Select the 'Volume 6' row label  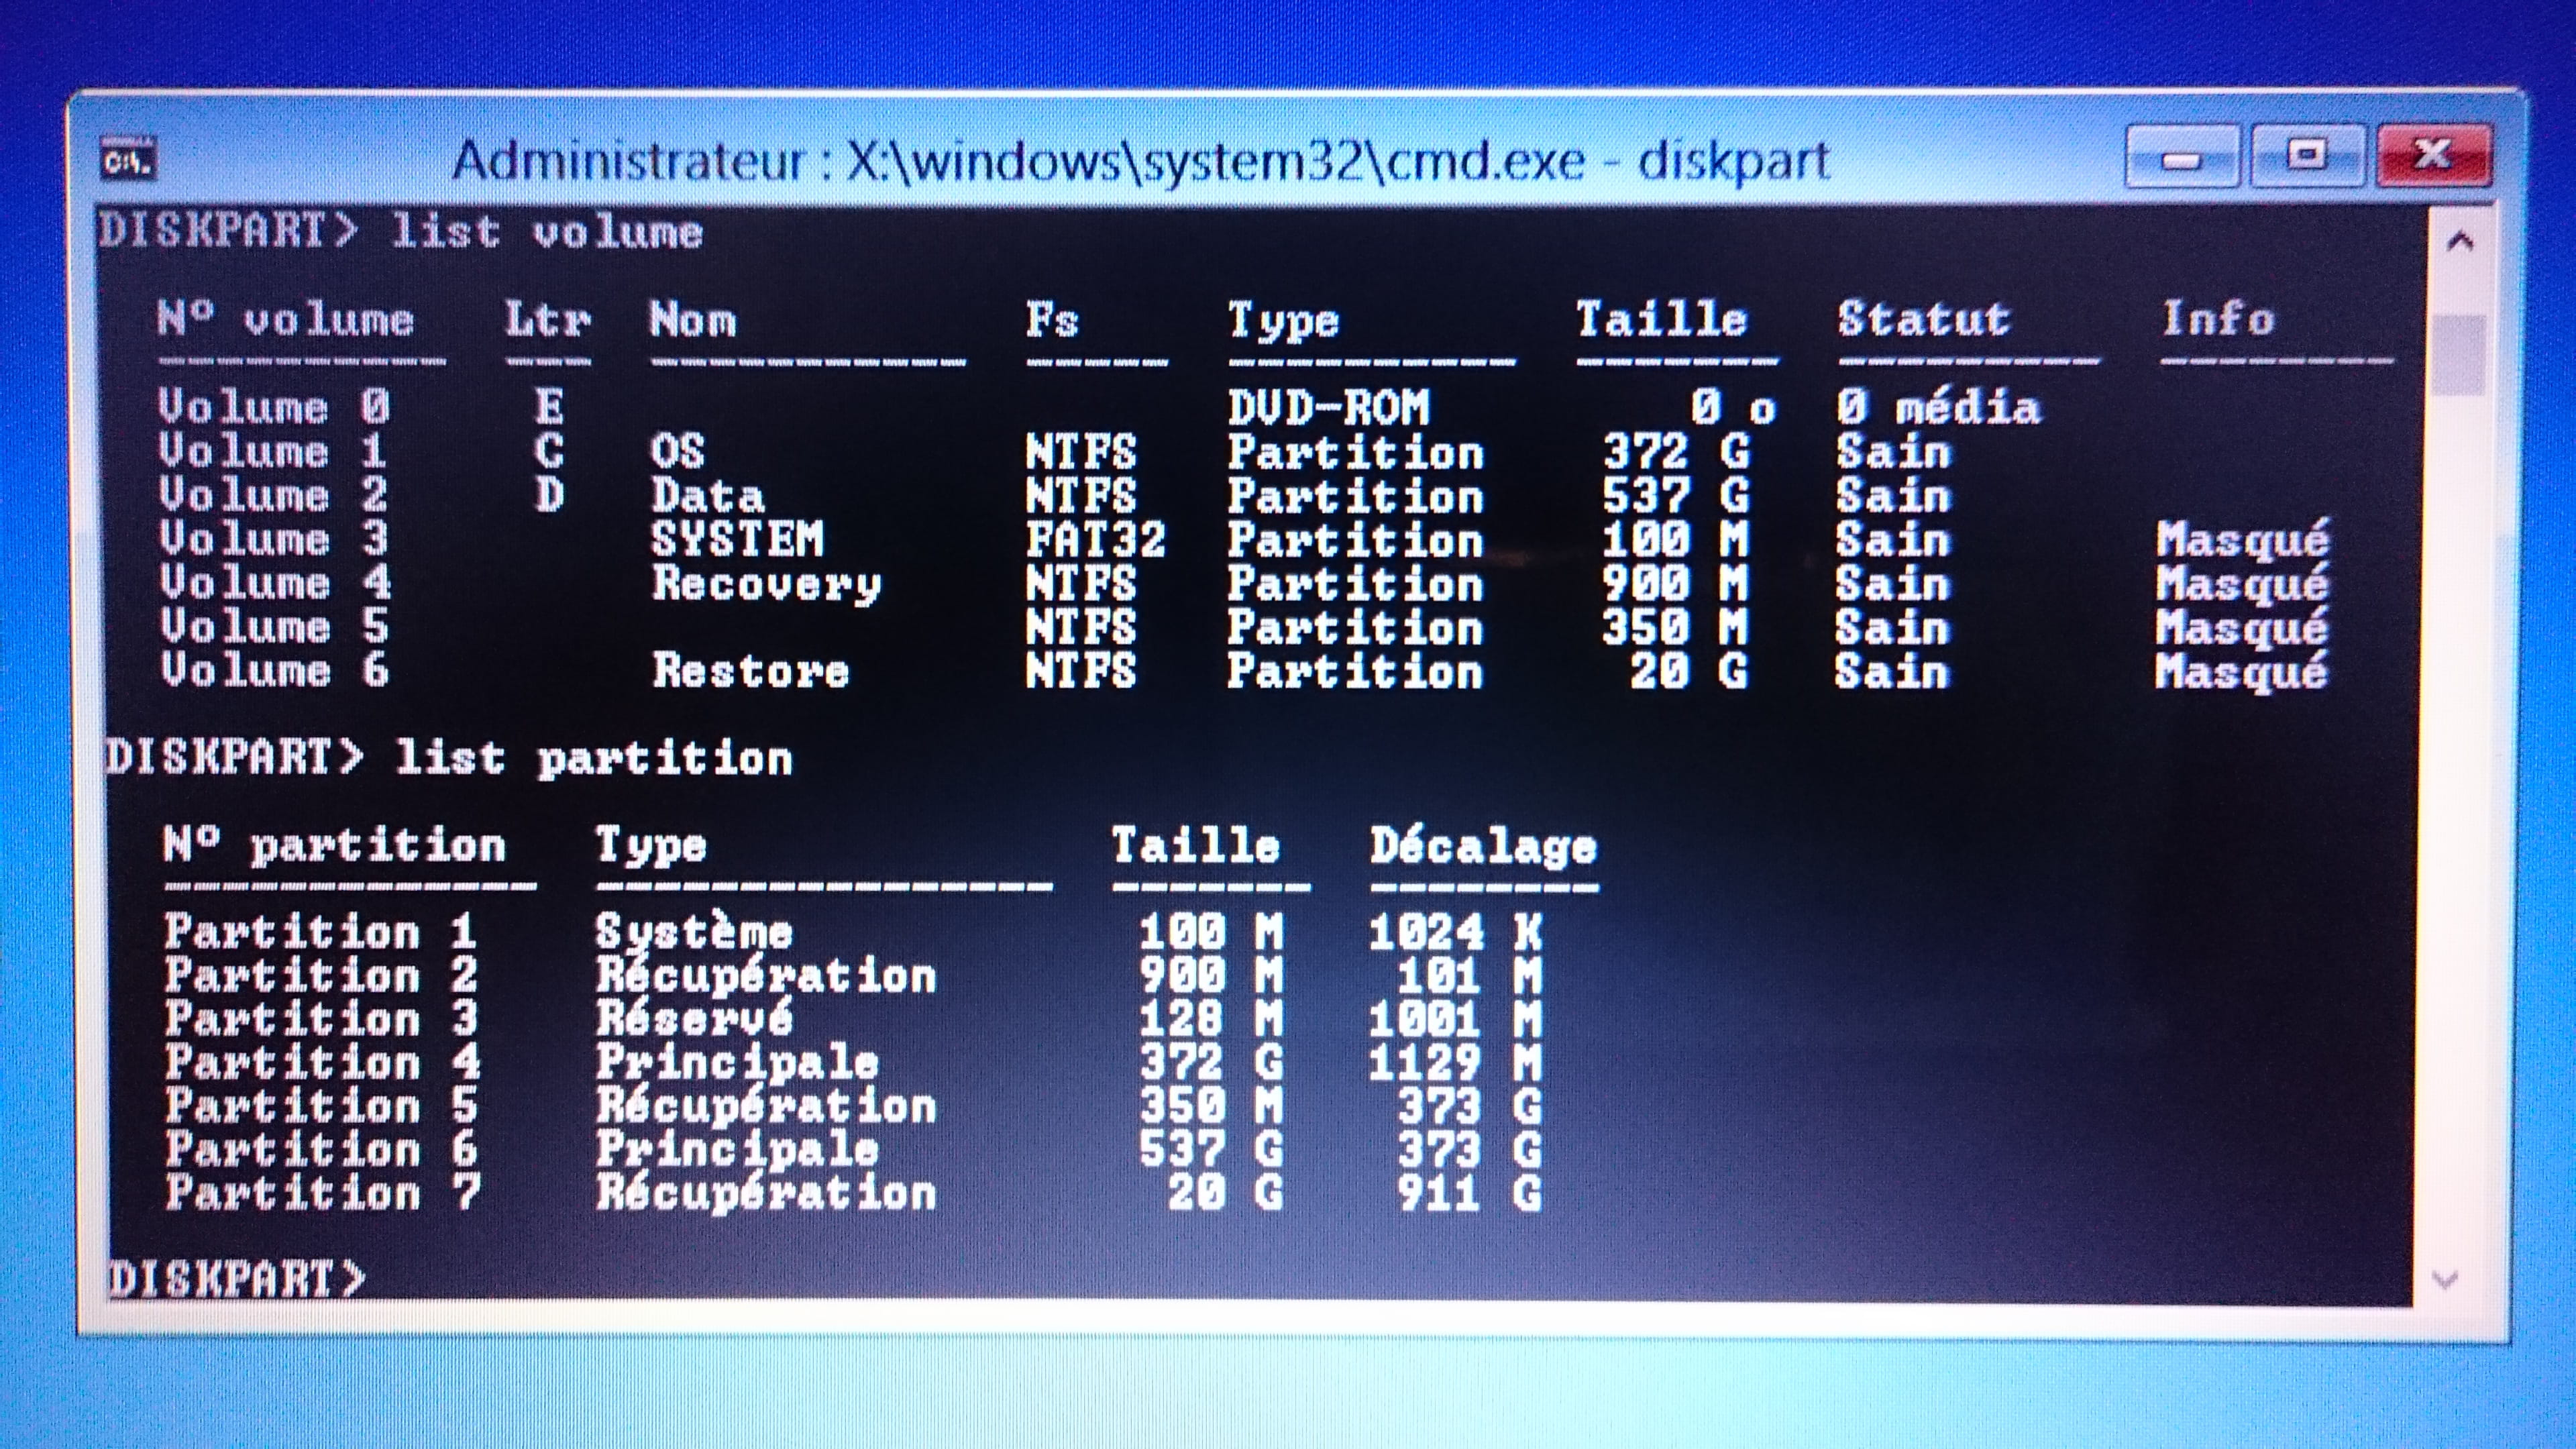[275, 670]
